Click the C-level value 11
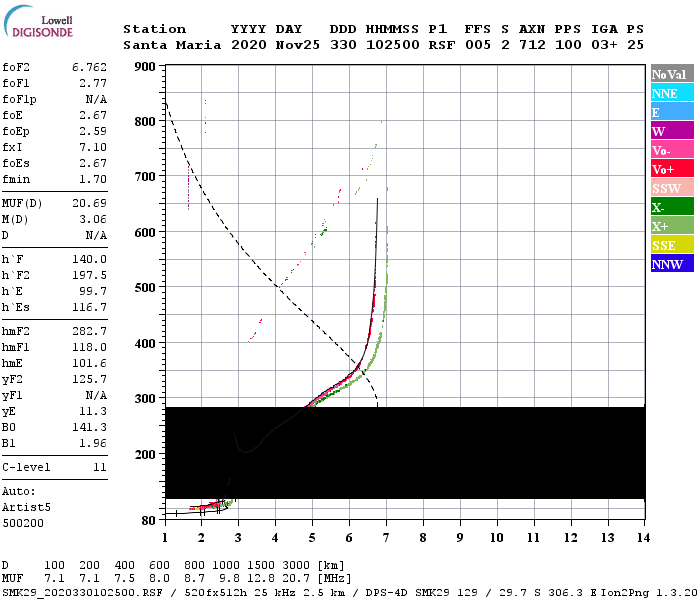 [100, 467]
